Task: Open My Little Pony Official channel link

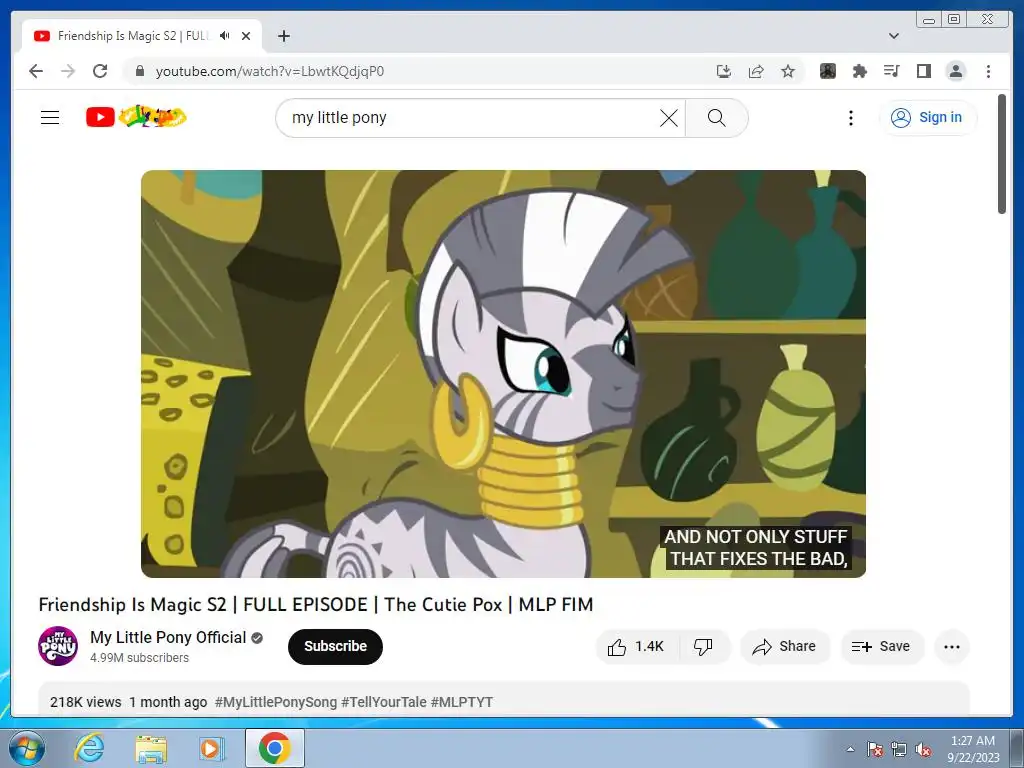Action: pyautogui.click(x=168, y=637)
